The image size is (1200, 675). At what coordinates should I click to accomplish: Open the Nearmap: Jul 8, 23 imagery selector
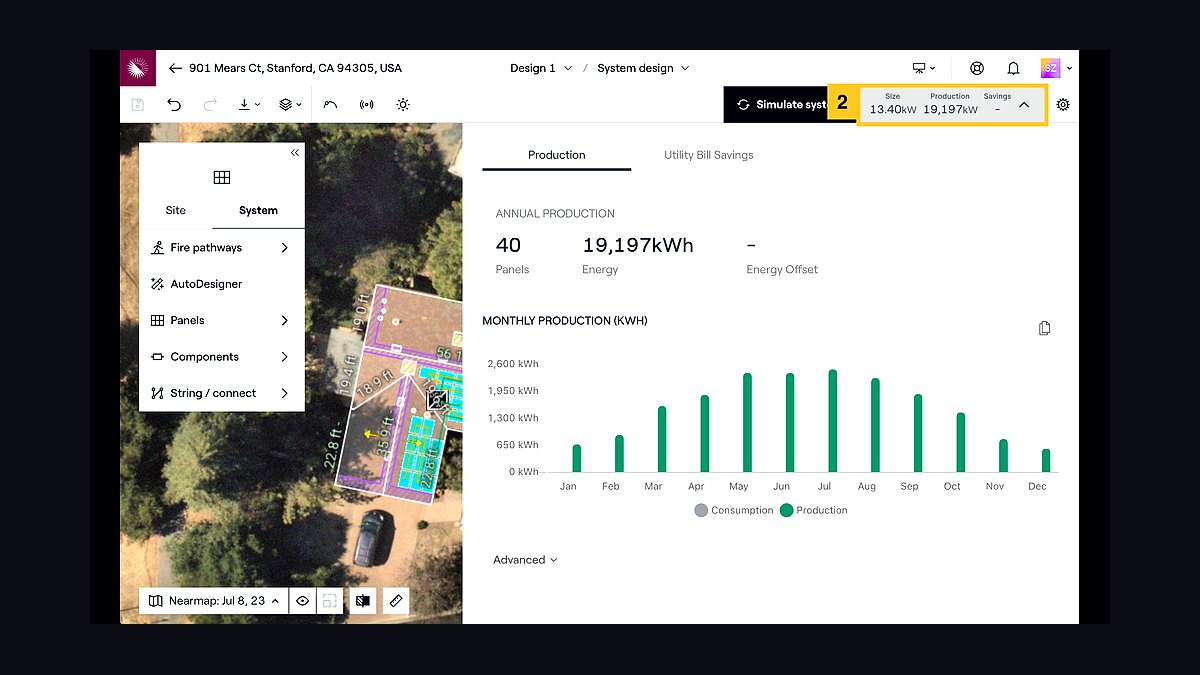214,601
